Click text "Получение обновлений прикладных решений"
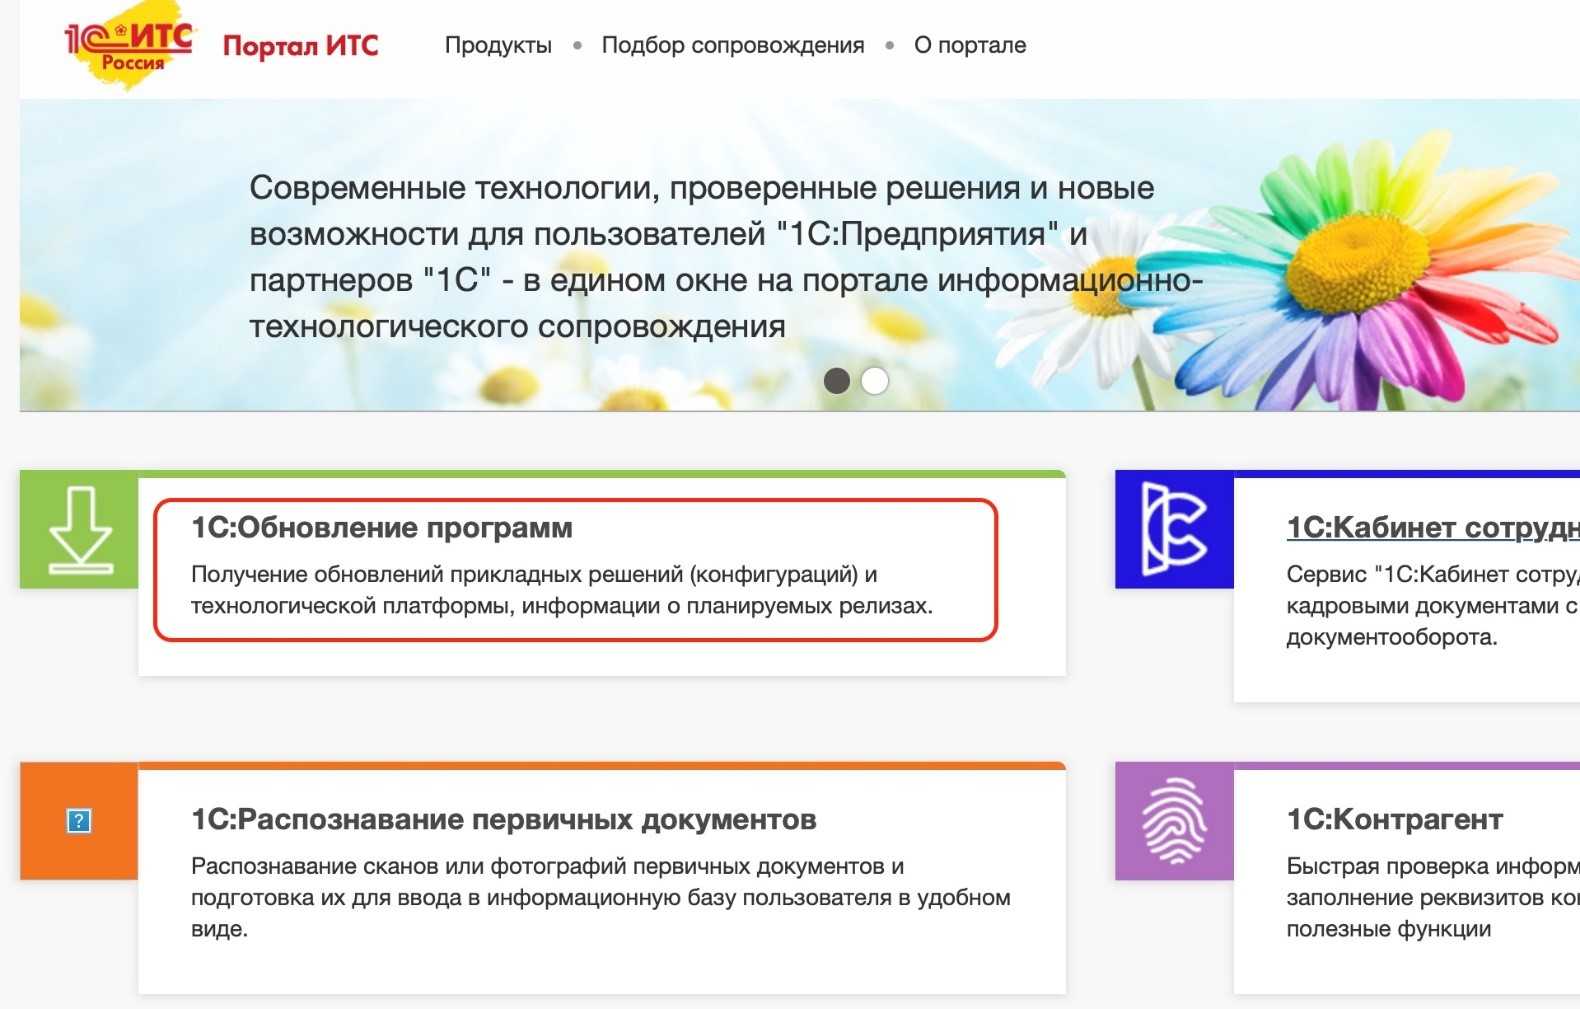Viewport: 1580px width, 1009px height. point(438,574)
